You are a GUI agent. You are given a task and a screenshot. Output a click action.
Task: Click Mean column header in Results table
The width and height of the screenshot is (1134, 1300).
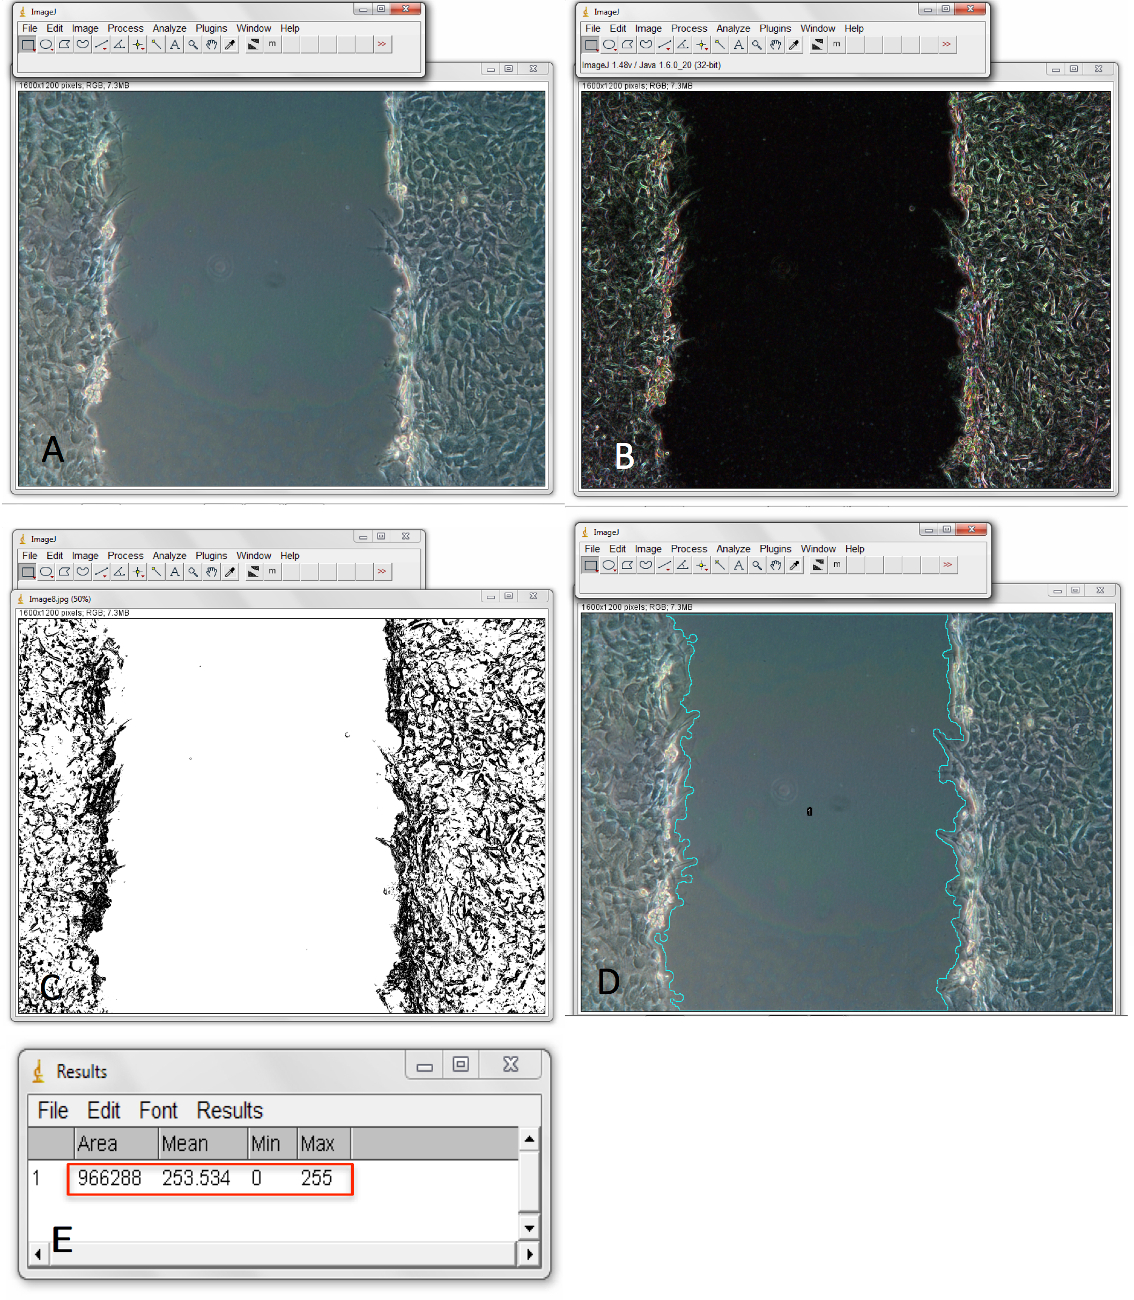click(x=203, y=1144)
